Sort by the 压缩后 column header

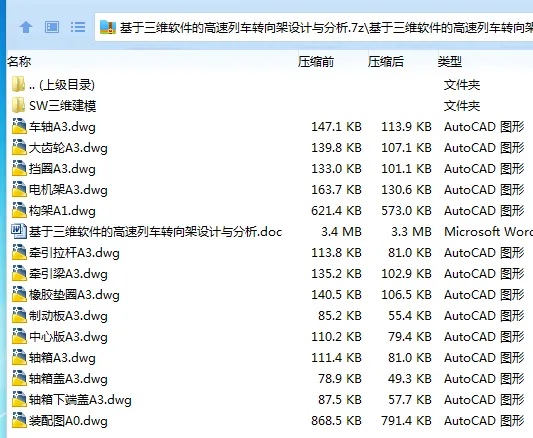[386, 62]
